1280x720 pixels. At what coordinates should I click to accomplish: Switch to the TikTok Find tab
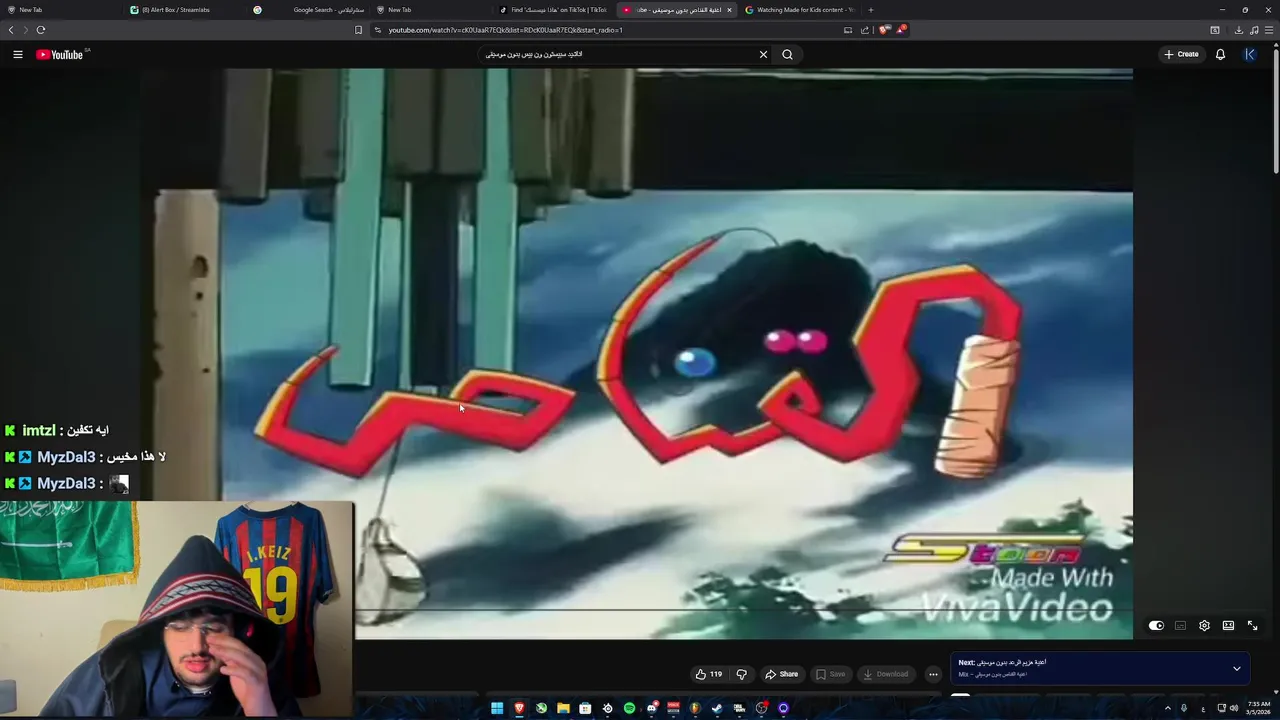point(555,10)
